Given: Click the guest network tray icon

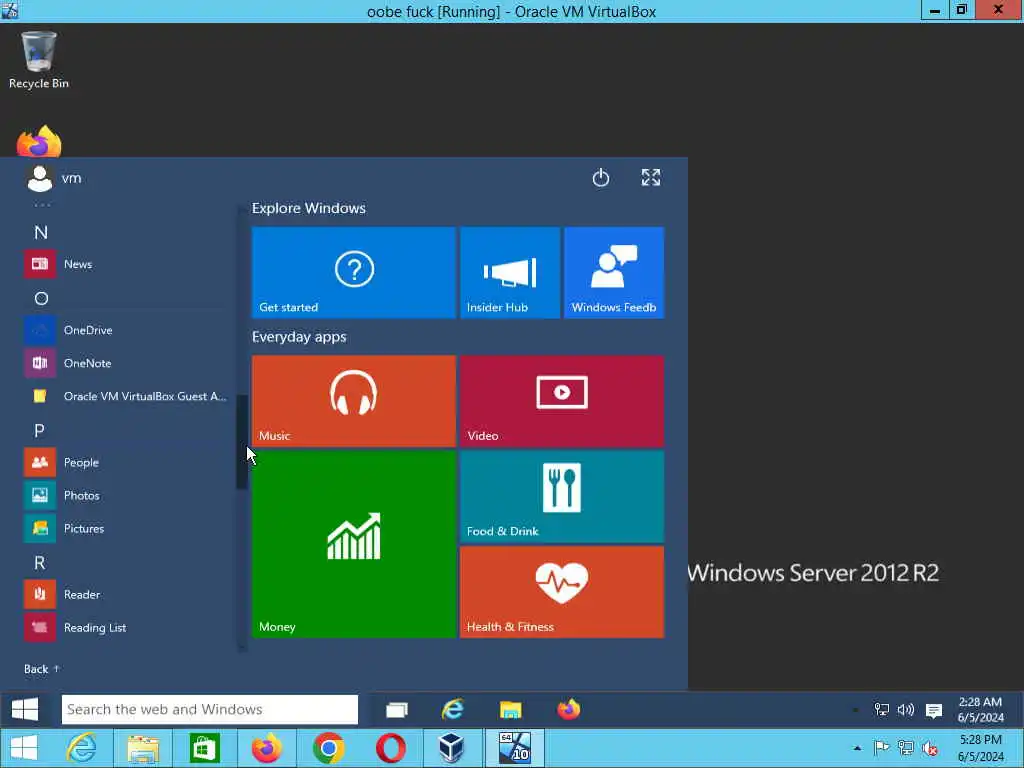Looking at the screenshot, I should 882,710.
